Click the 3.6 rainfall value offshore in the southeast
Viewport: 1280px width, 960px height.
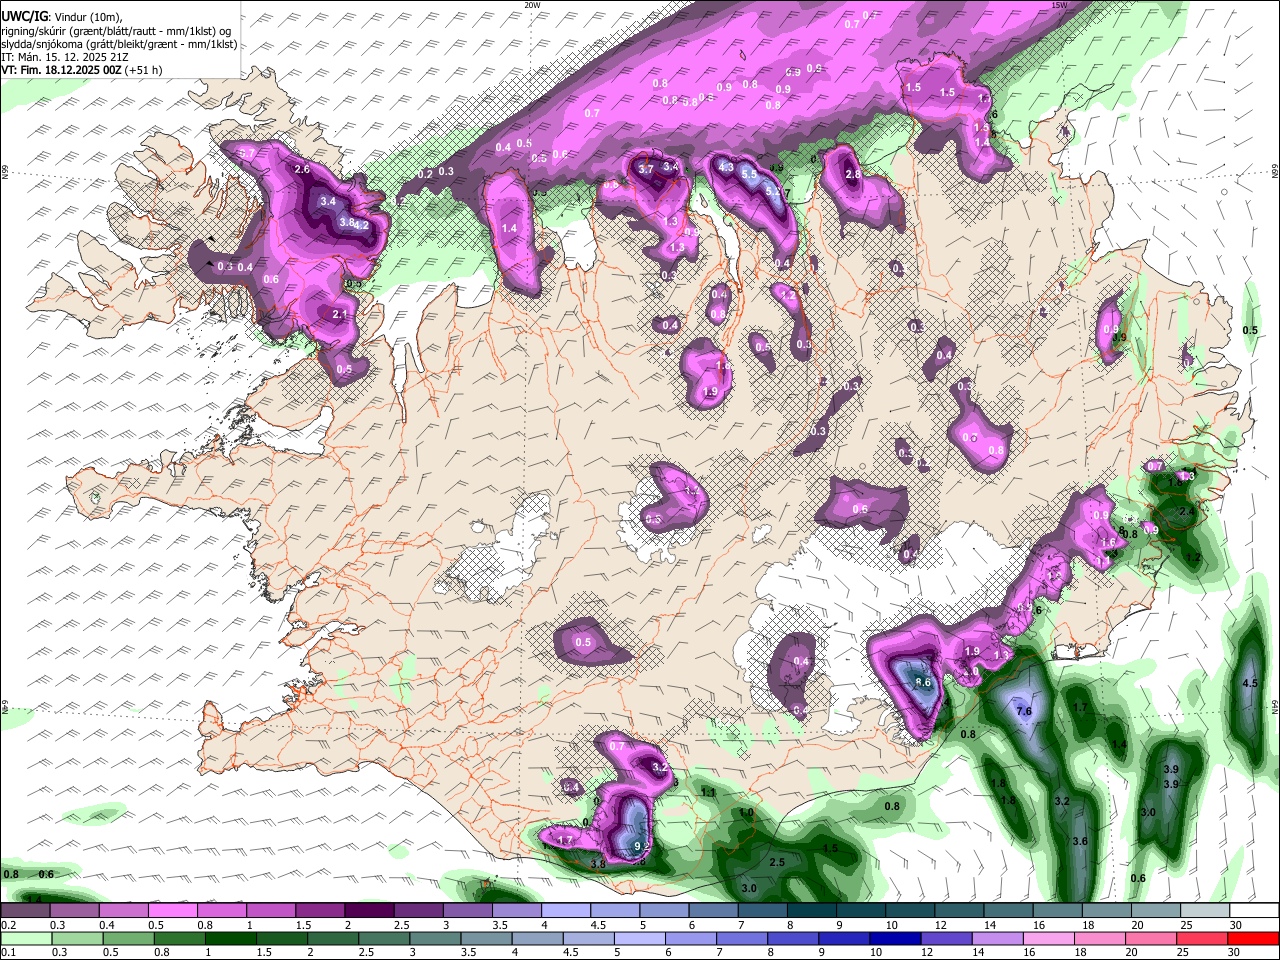click(x=1080, y=842)
